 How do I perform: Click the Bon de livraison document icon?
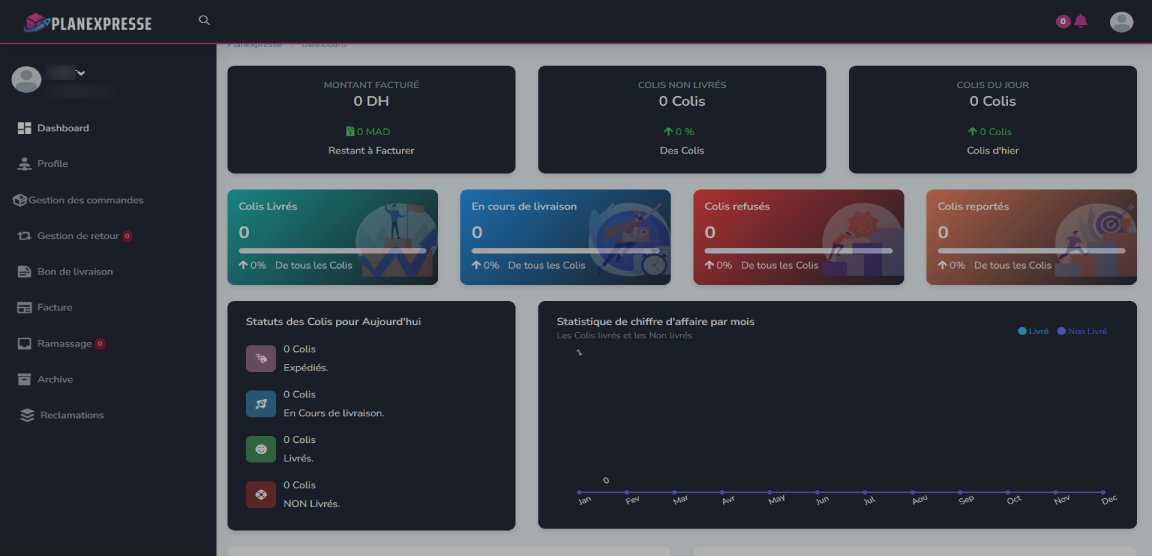(25, 272)
